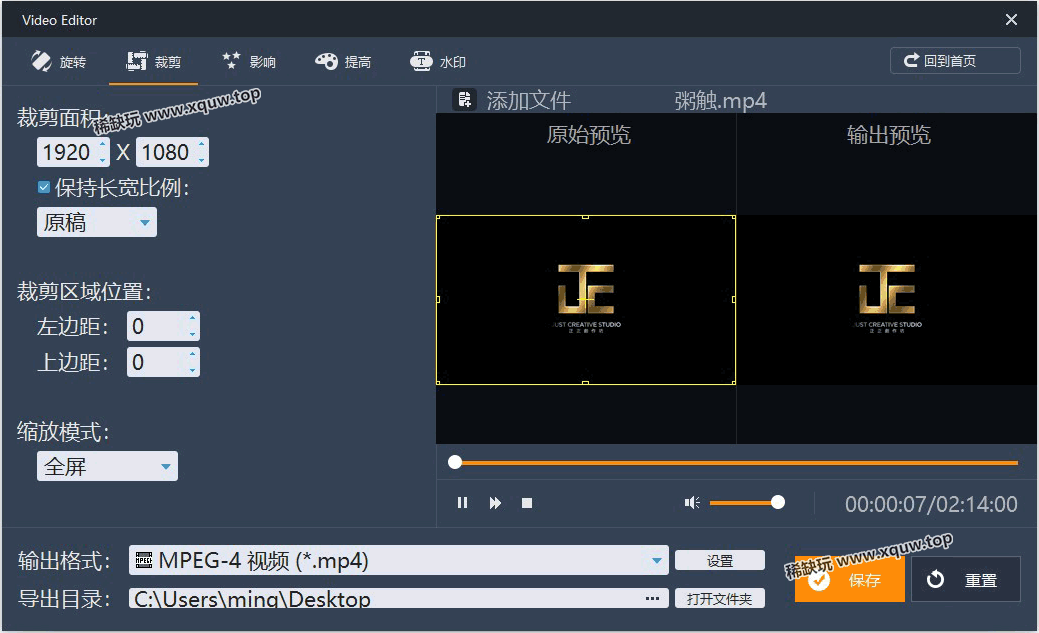Close the Video Editor window
Screen dimensions: 1039x633
tap(1011, 20)
